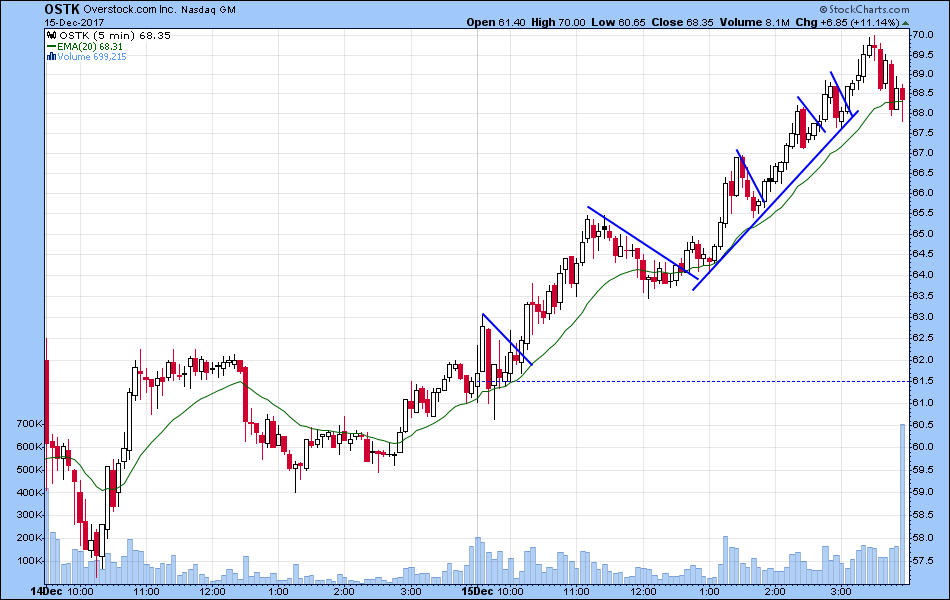950x600 pixels.
Task: Click the Overstock.com Inc. company name
Action: click(130, 10)
